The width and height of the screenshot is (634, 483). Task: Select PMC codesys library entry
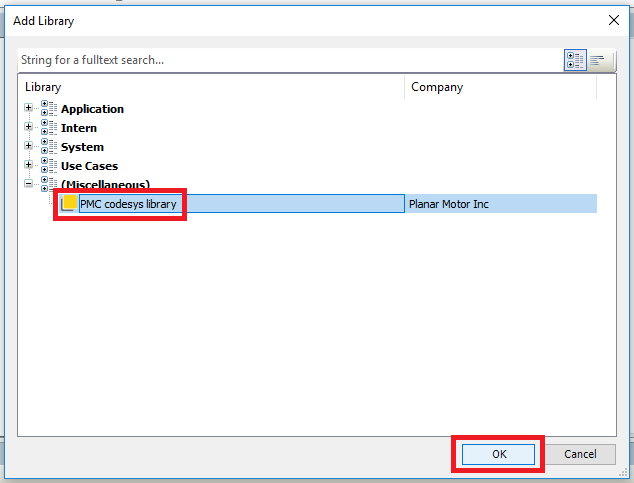click(128, 204)
